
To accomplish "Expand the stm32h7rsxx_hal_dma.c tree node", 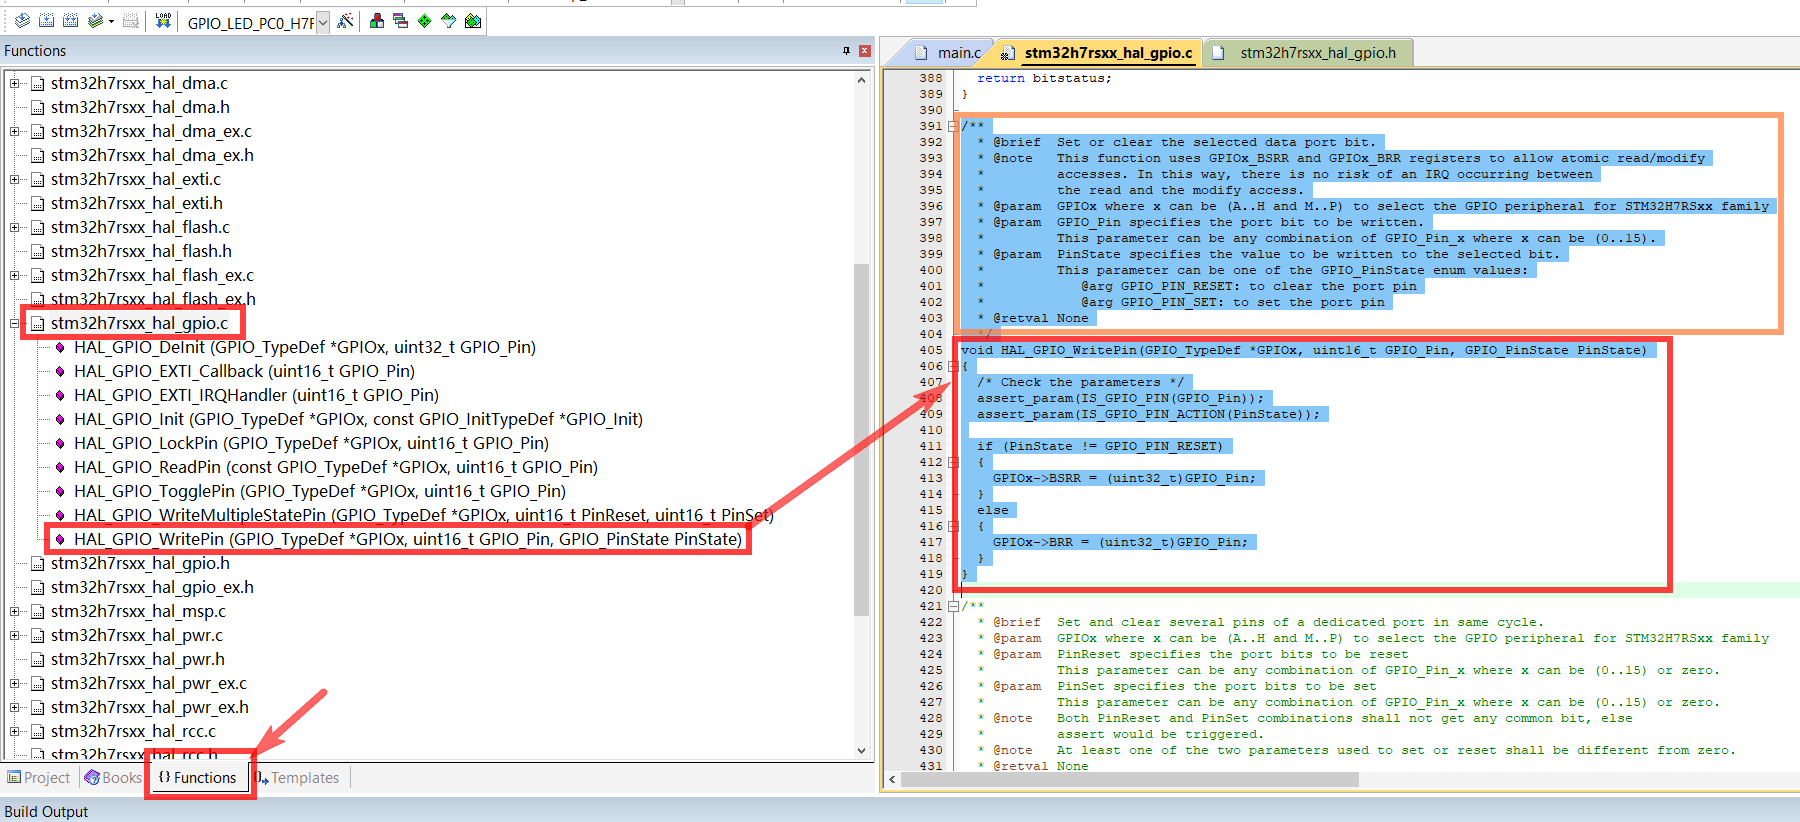I will coord(15,83).
